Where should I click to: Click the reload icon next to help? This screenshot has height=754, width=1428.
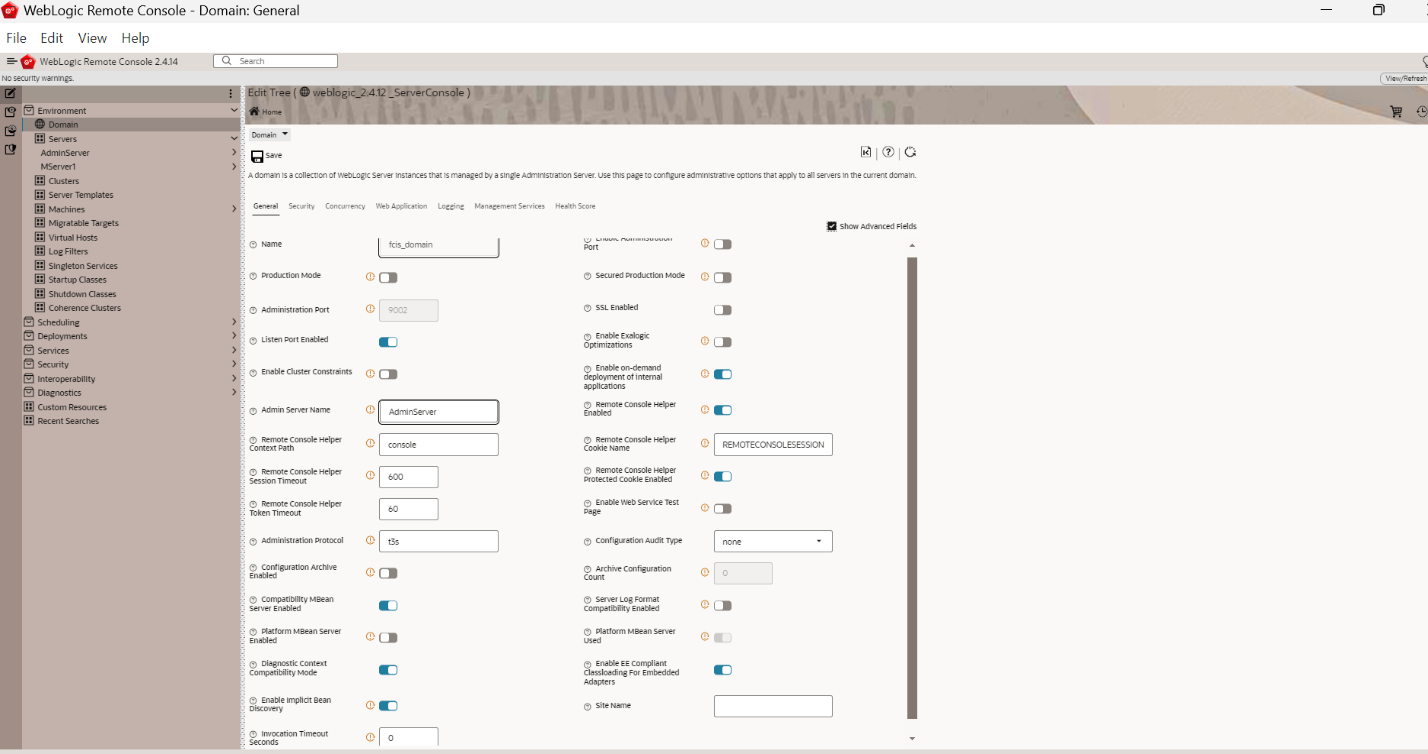click(911, 152)
